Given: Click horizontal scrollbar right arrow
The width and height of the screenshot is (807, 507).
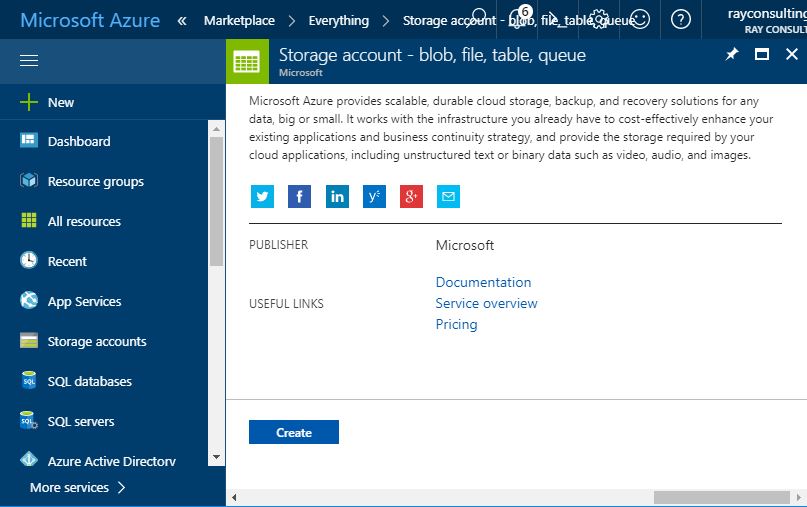Looking at the screenshot, I should point(799,497).
